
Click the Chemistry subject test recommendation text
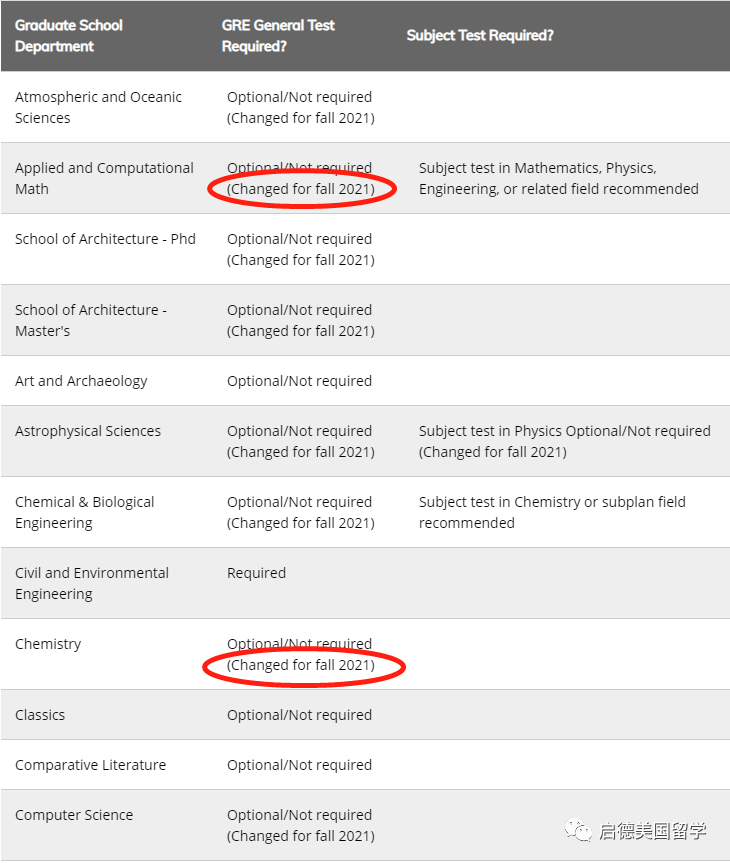[x=552, y=512]
